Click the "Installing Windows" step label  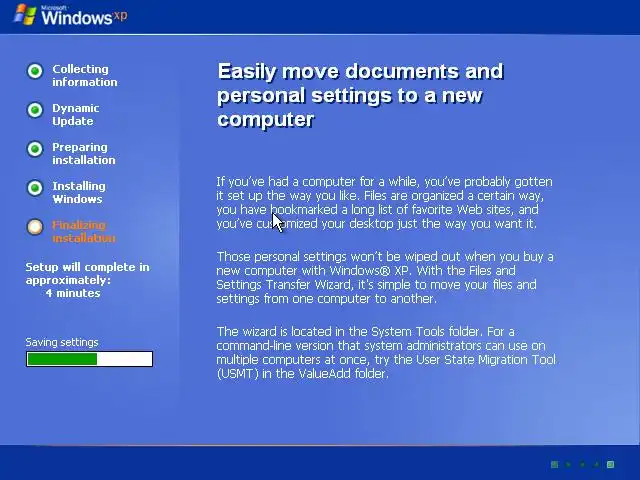click(79, 193)
